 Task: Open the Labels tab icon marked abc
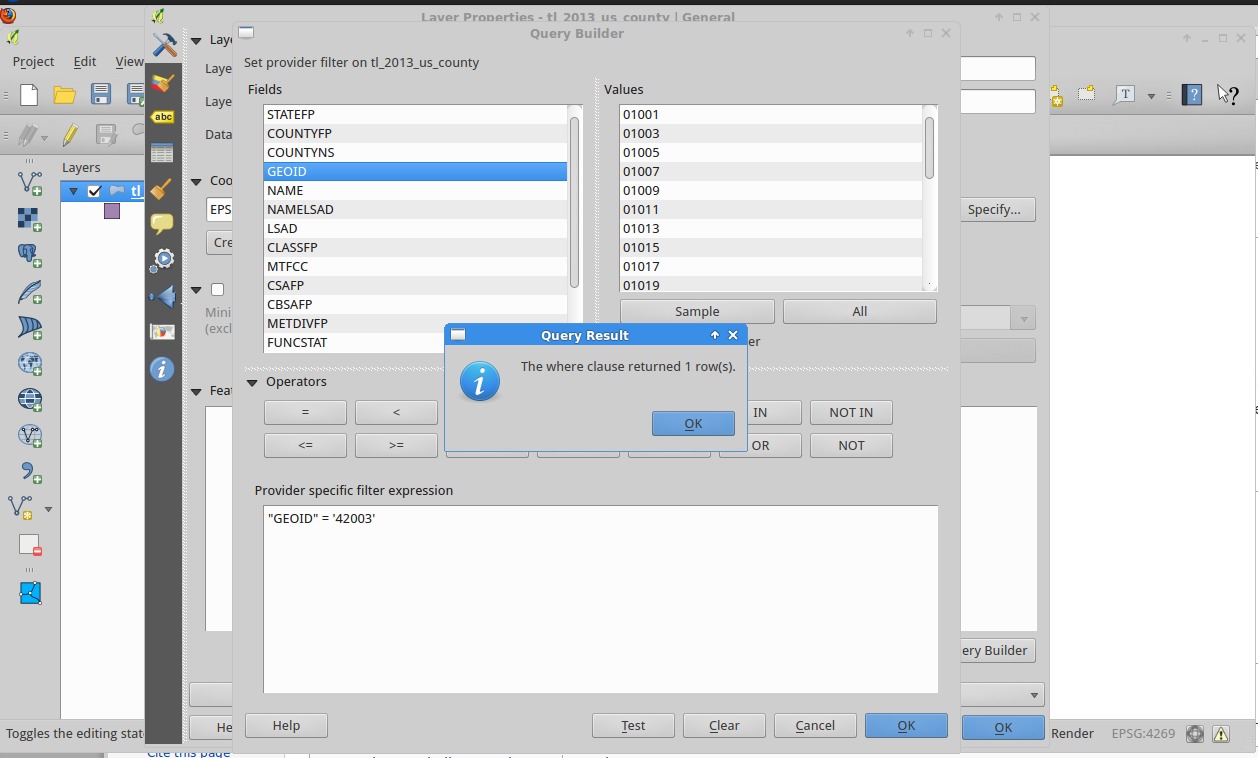[162, 117]
